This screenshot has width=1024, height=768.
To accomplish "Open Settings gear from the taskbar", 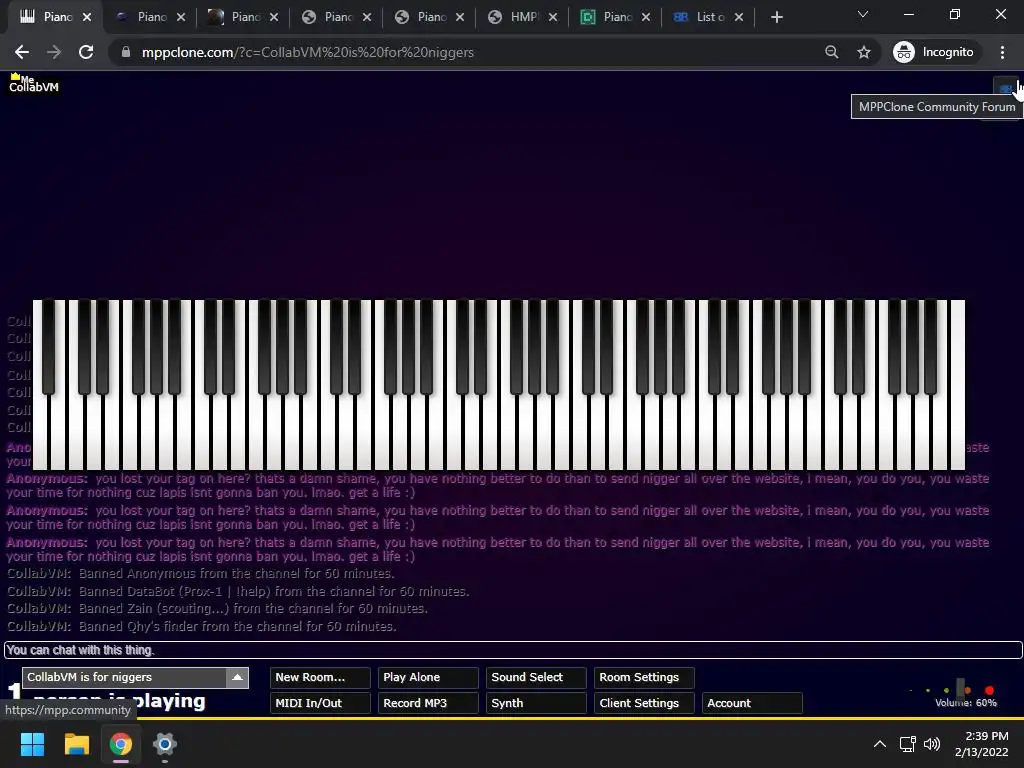I will pos(165,744).
